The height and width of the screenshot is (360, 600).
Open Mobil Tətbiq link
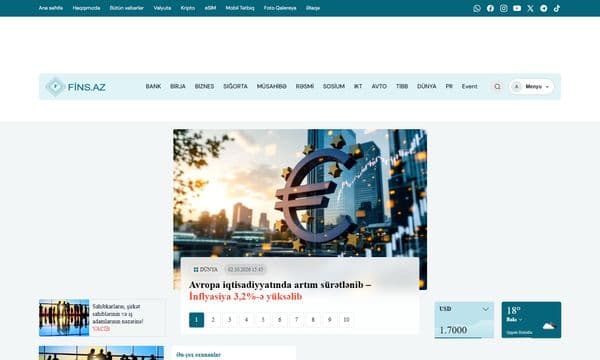pos(240,8)
